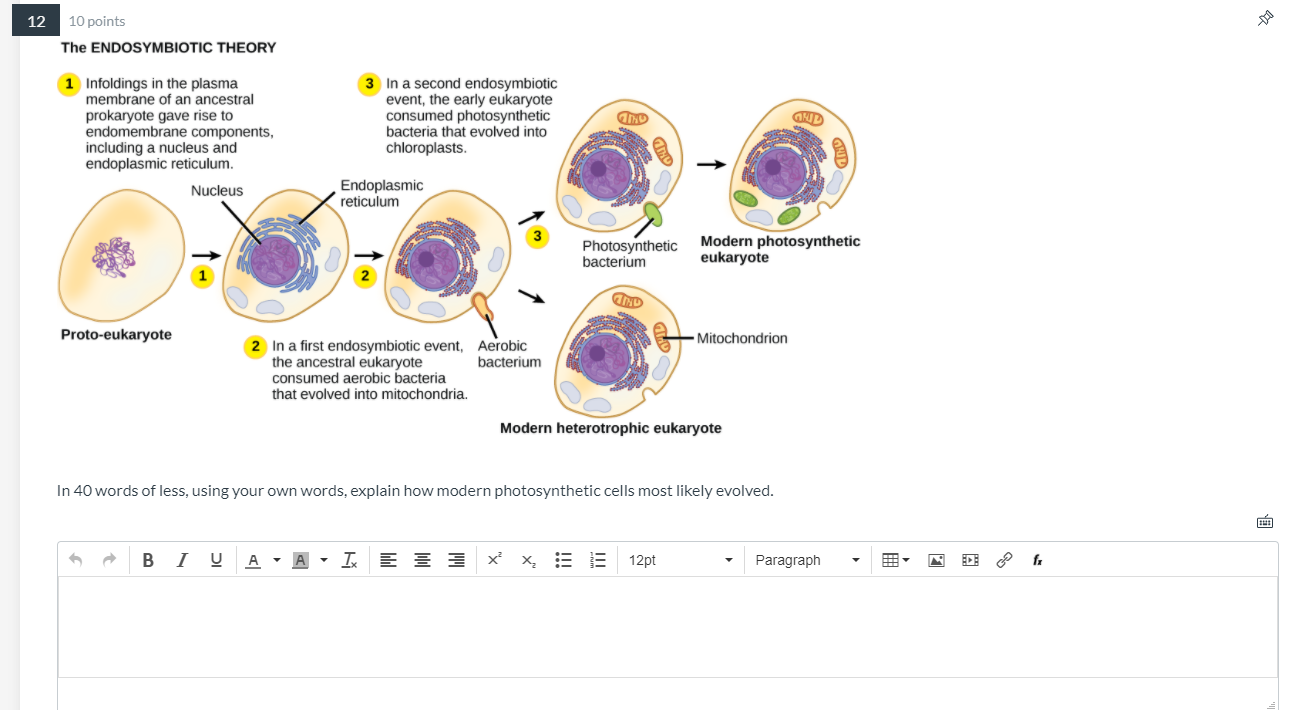Grab the editor resize handle corner

[x=1271, y=704]
